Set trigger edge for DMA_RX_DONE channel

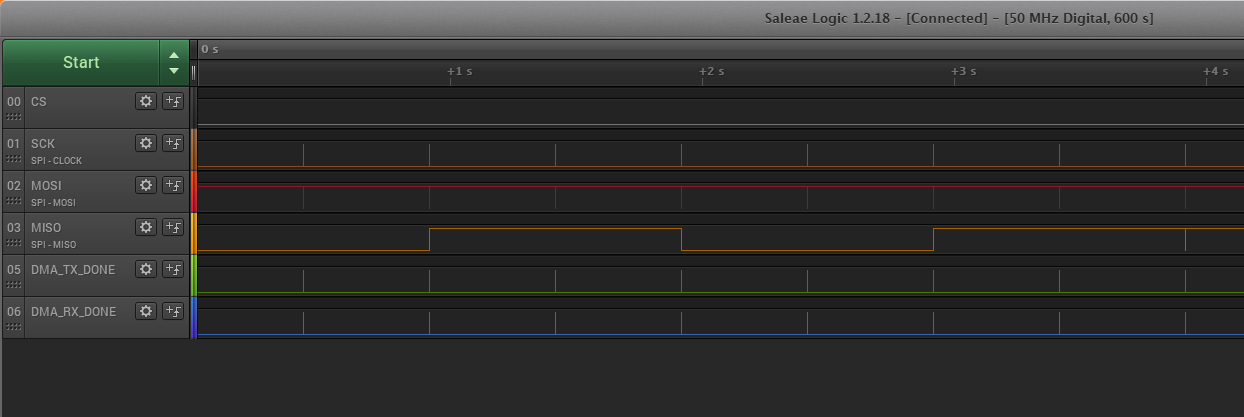pyautogui.click(x=173, y=311)
